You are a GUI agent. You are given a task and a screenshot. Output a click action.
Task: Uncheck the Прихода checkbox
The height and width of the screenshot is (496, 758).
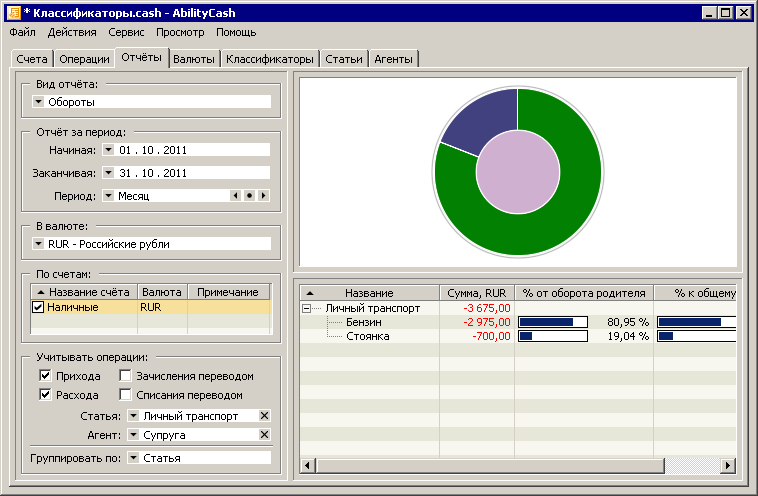tap(45, 376)
